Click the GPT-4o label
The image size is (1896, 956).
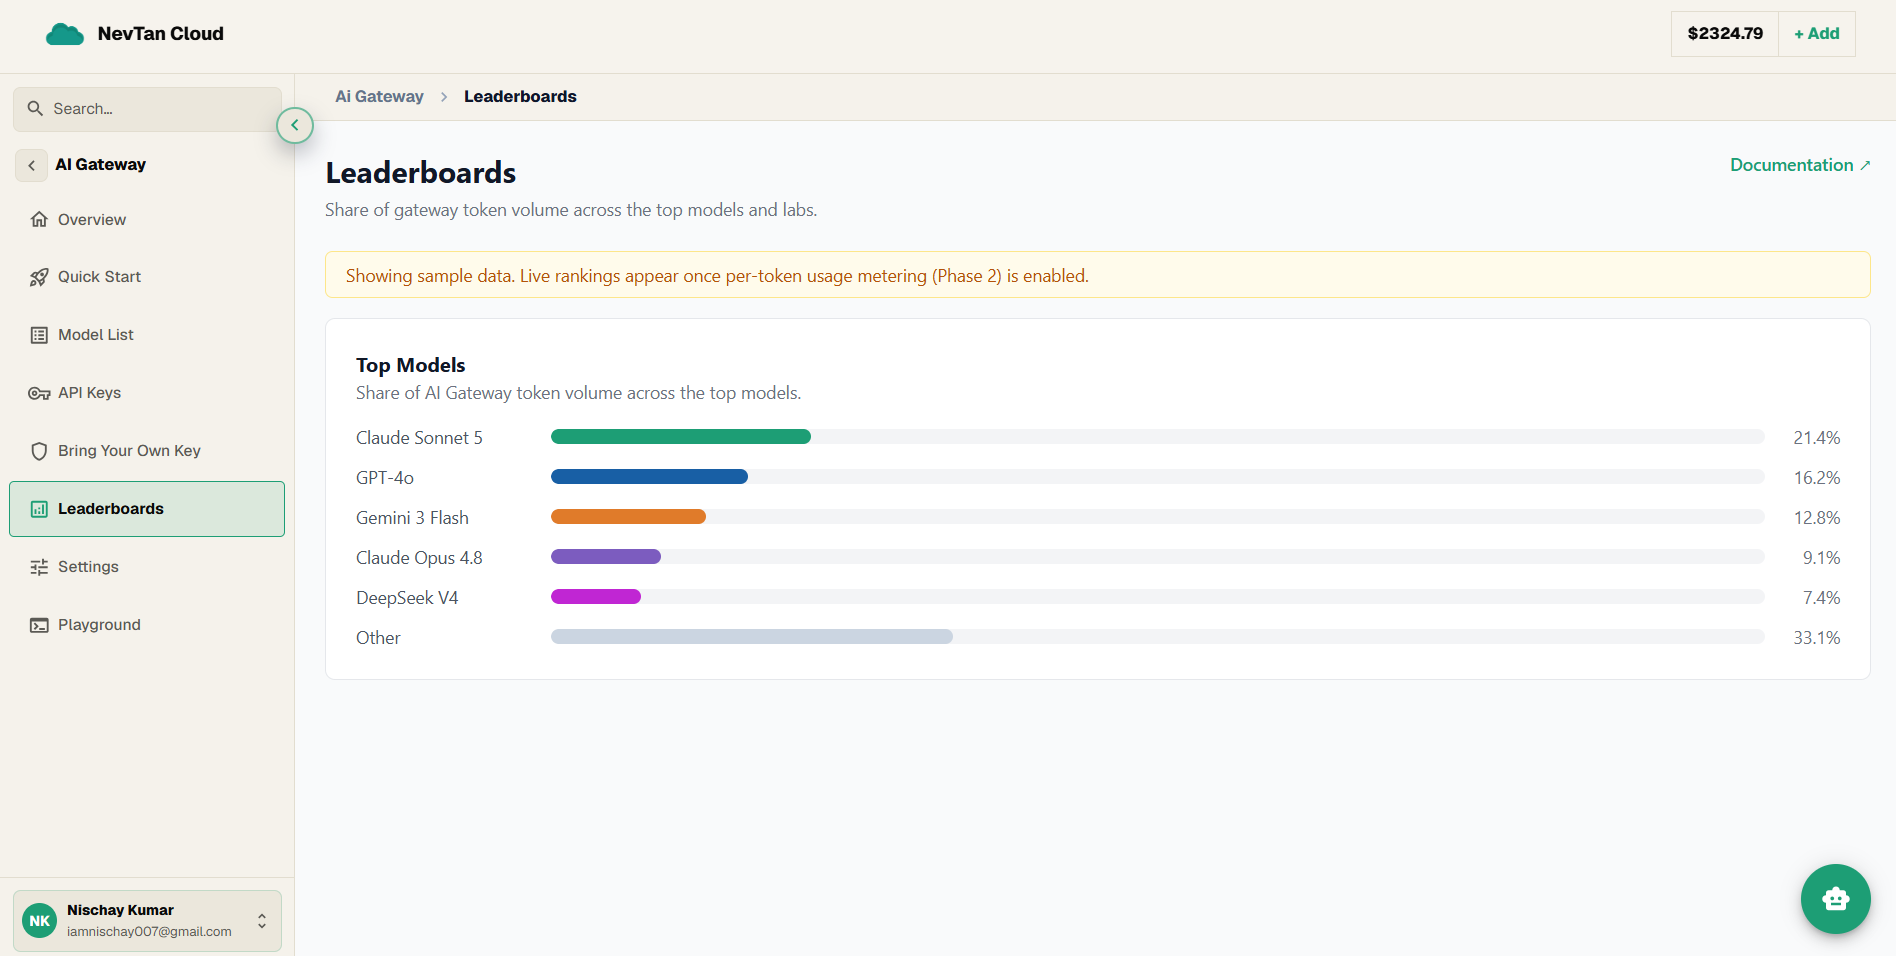click(385, 478)
